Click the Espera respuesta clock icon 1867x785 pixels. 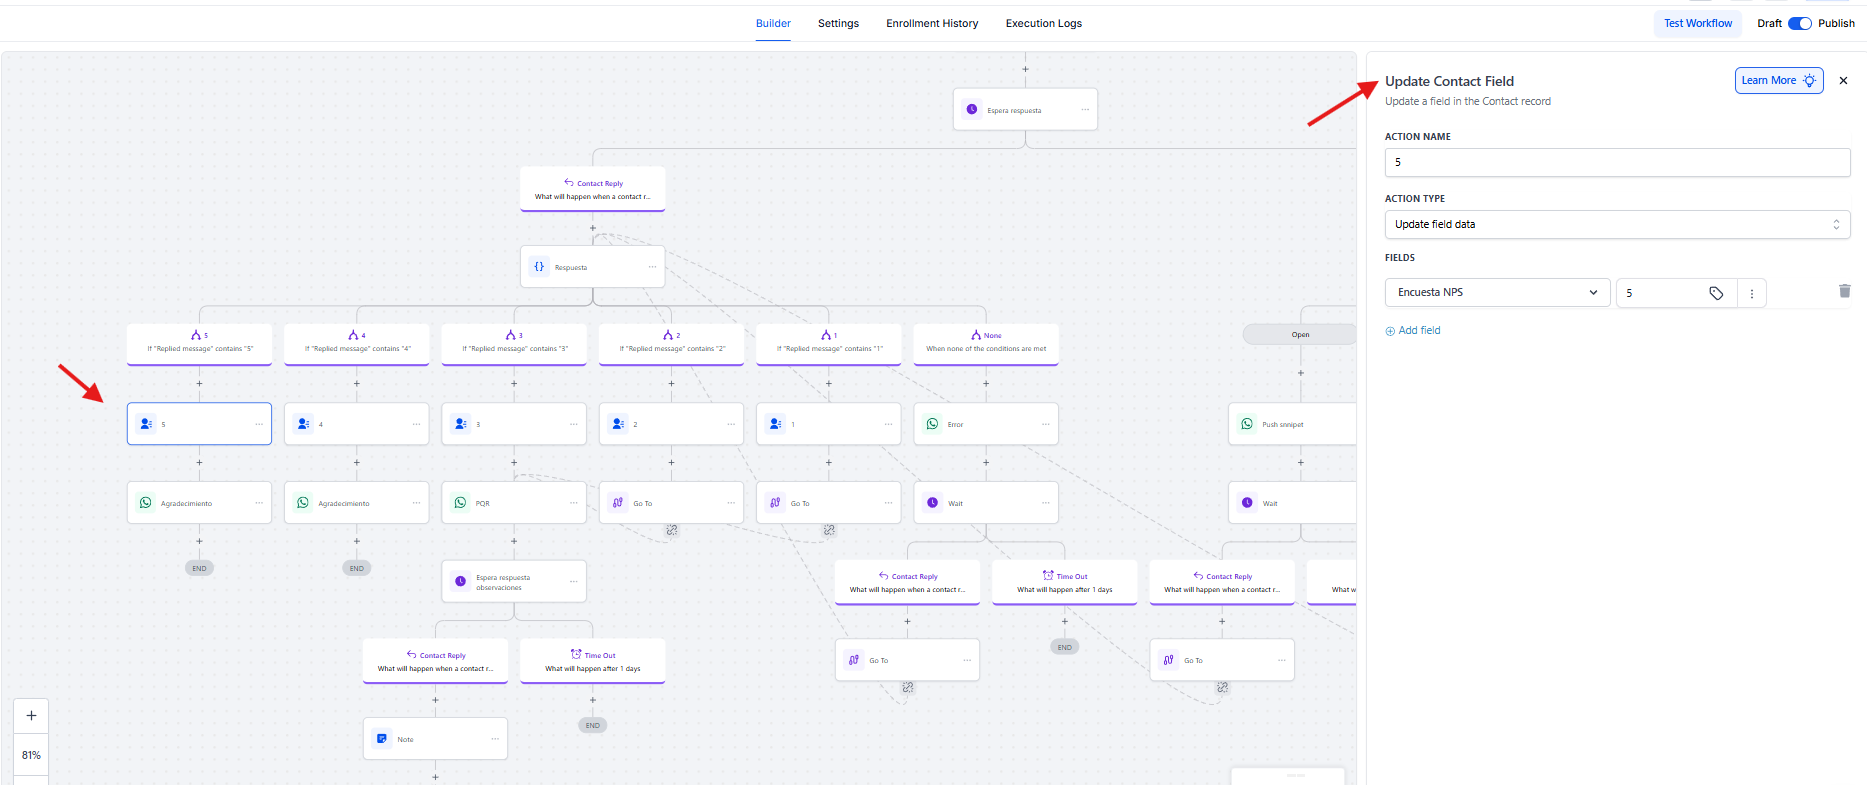point(971,110)
